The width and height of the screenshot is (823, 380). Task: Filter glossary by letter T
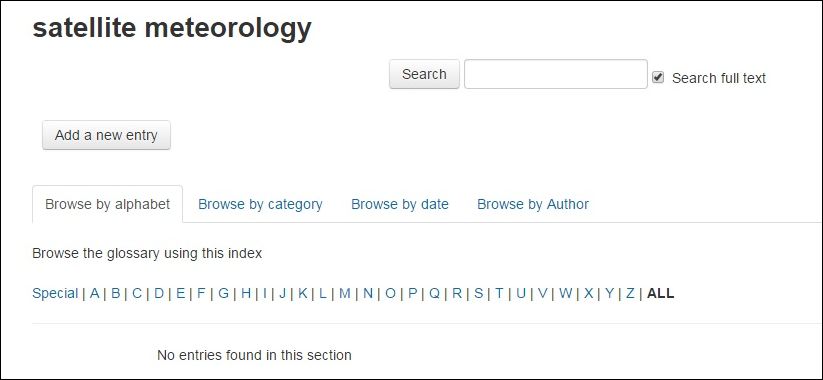[499, 293]
